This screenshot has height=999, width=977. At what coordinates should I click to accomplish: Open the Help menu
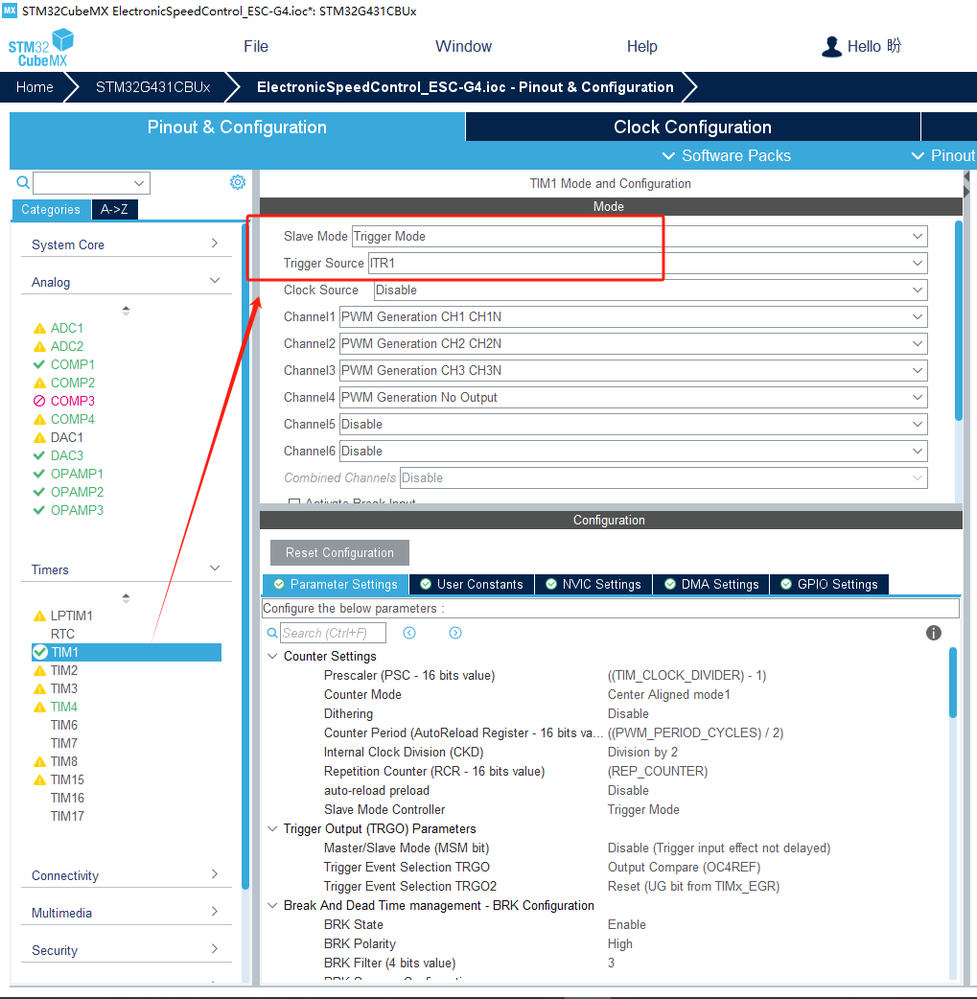pyautogui.click(x=642, y=47)
